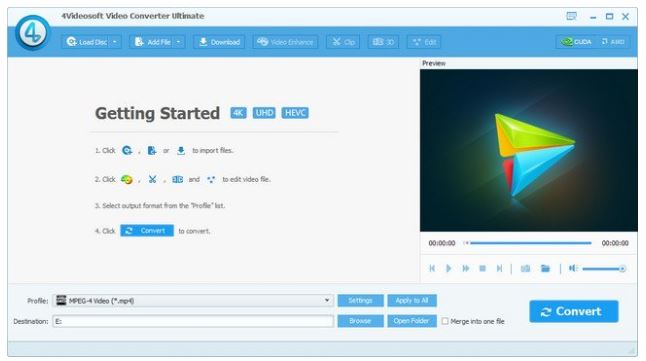
Task: Click the small Convert button in step 4
Action: point(147,231)
